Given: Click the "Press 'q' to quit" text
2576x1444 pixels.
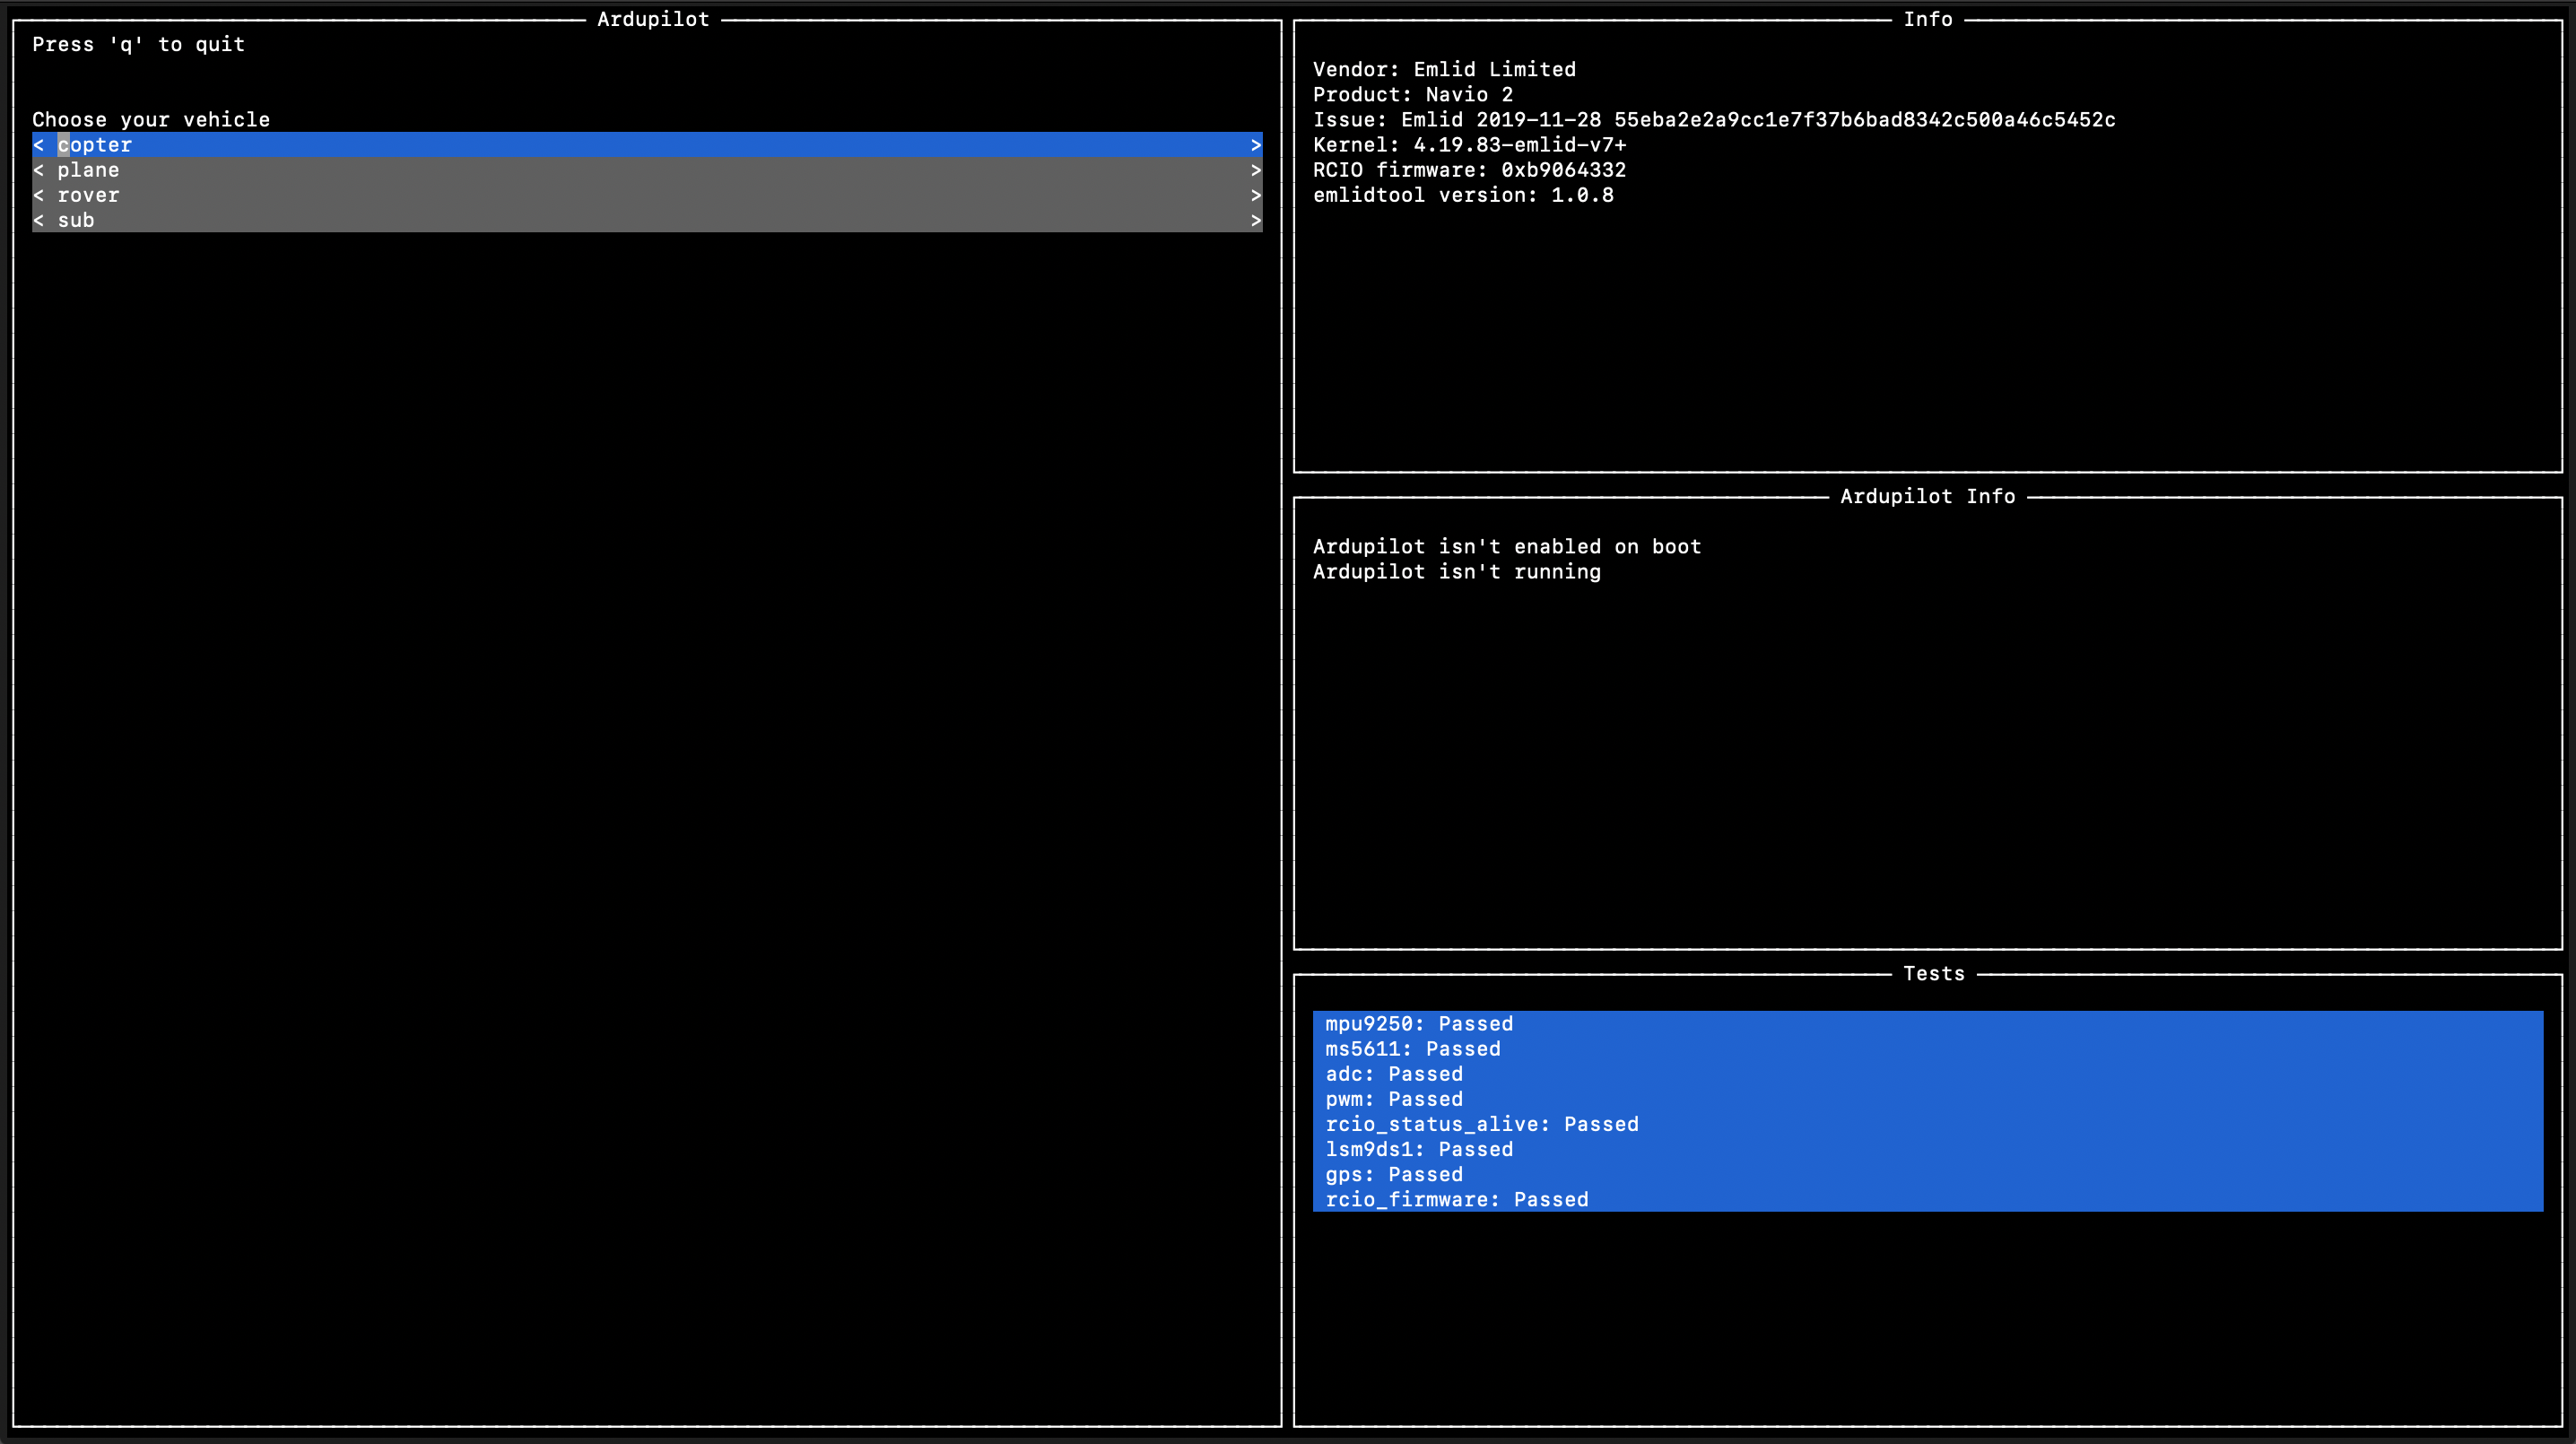Looking at the screenshot, I should [x=139, y=44].
